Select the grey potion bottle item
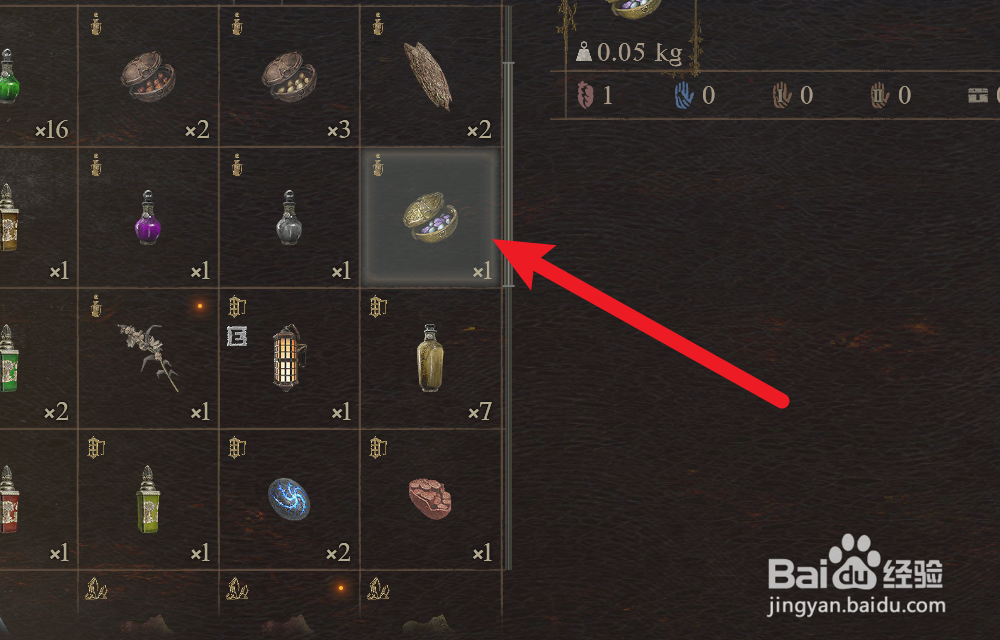The height and width of the screenshot is (640, 1000). click(x=289, y=217)
